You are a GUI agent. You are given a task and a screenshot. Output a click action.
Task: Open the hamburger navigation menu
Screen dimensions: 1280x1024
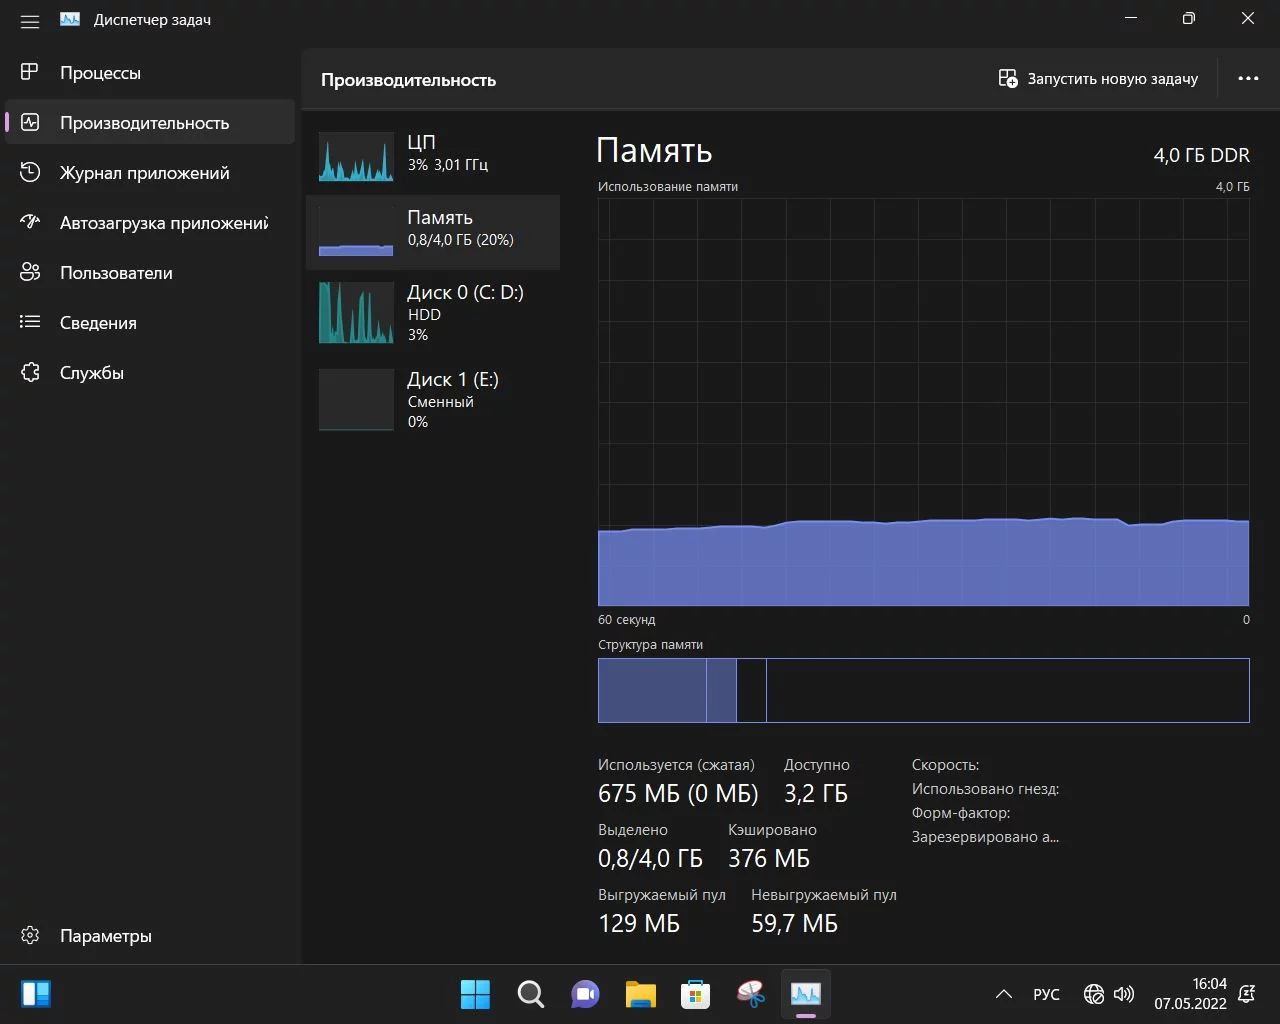click(x=30, y=20)
